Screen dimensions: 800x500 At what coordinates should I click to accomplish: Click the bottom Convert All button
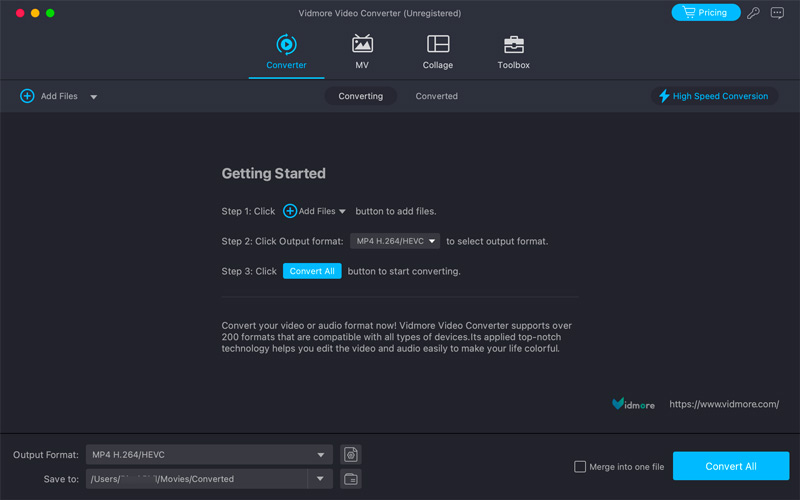click(x=731, y=466)
